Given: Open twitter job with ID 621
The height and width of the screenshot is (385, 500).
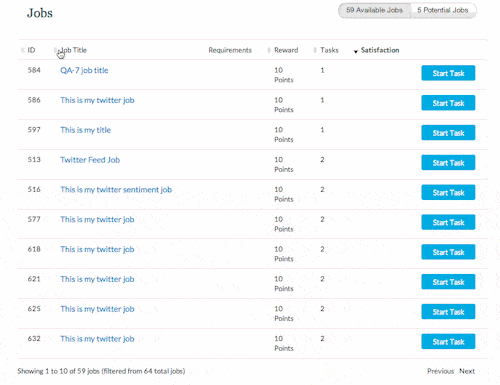Looking at the screenshot, I should (x=97, y=279).
